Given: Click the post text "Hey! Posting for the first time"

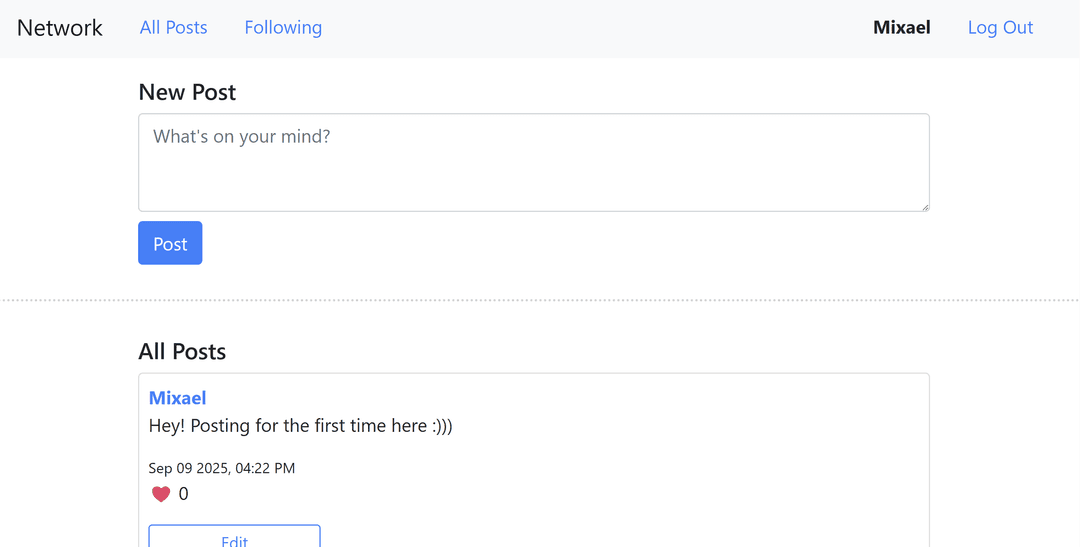Looking at the screenshot, I should click(300, 426).
